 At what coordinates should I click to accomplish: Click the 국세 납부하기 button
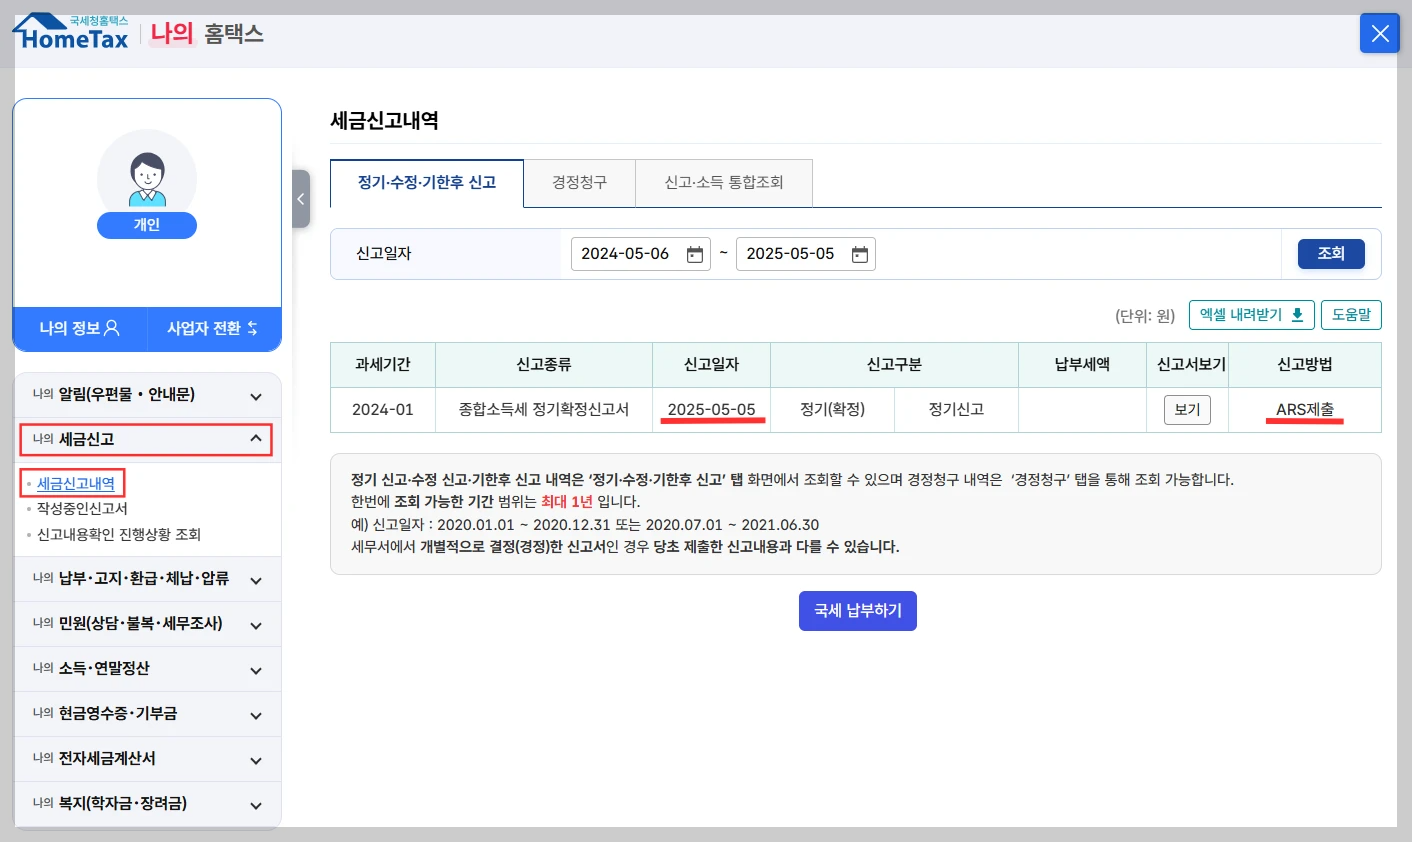(857, 610)
